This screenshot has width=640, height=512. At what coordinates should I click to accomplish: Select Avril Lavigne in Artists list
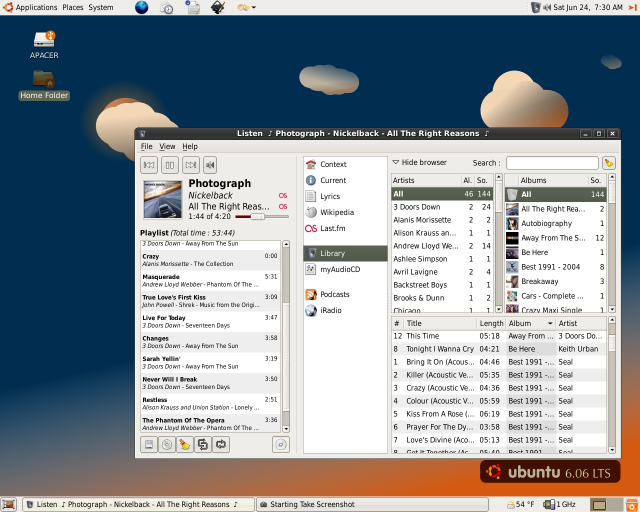442,272
